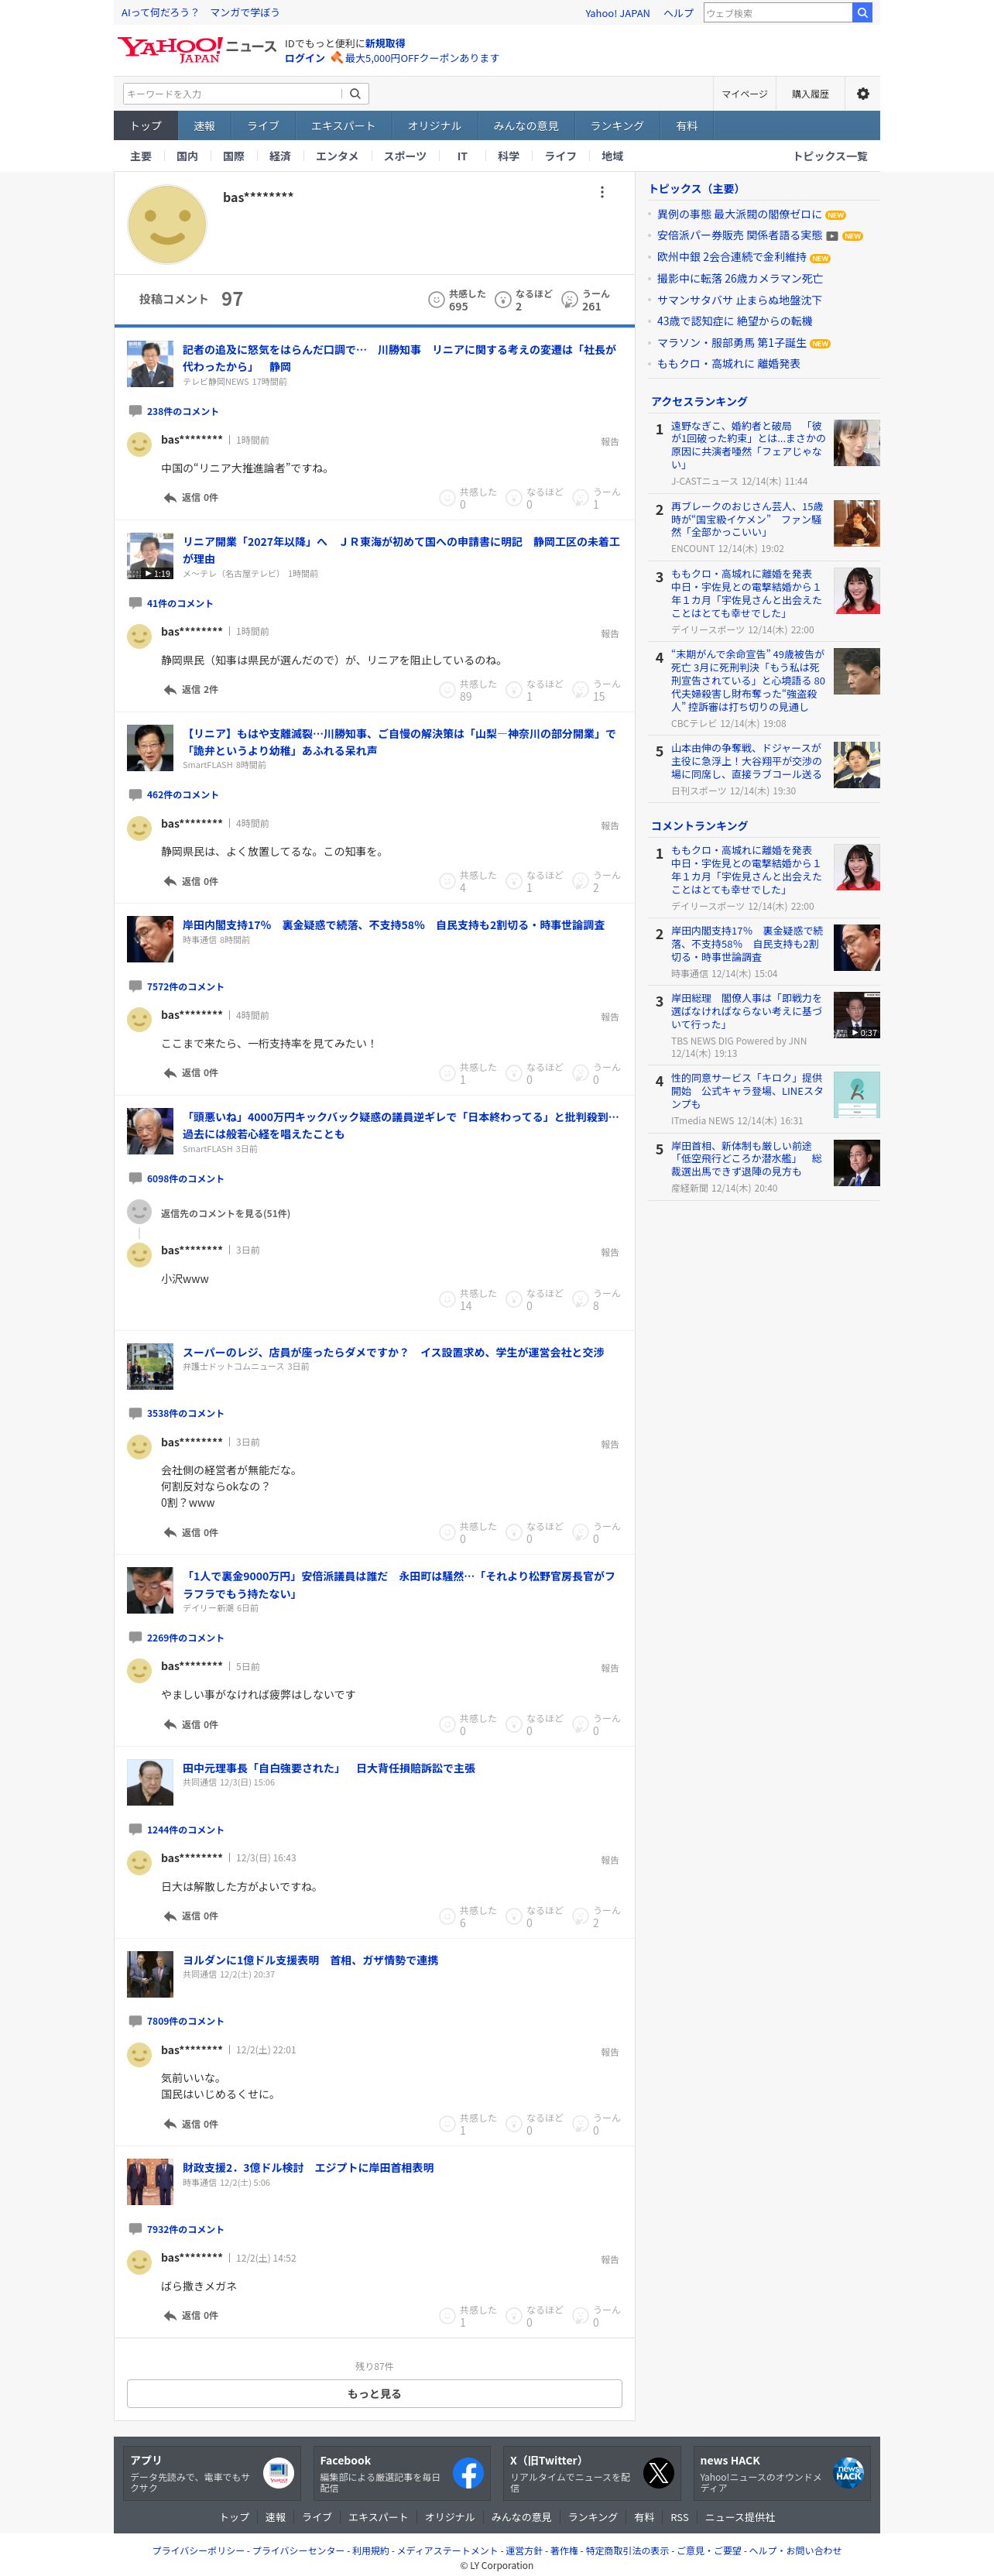Open 岸田内閣支持17% article headline
The image size is (994, 2576).
point(393,925)
